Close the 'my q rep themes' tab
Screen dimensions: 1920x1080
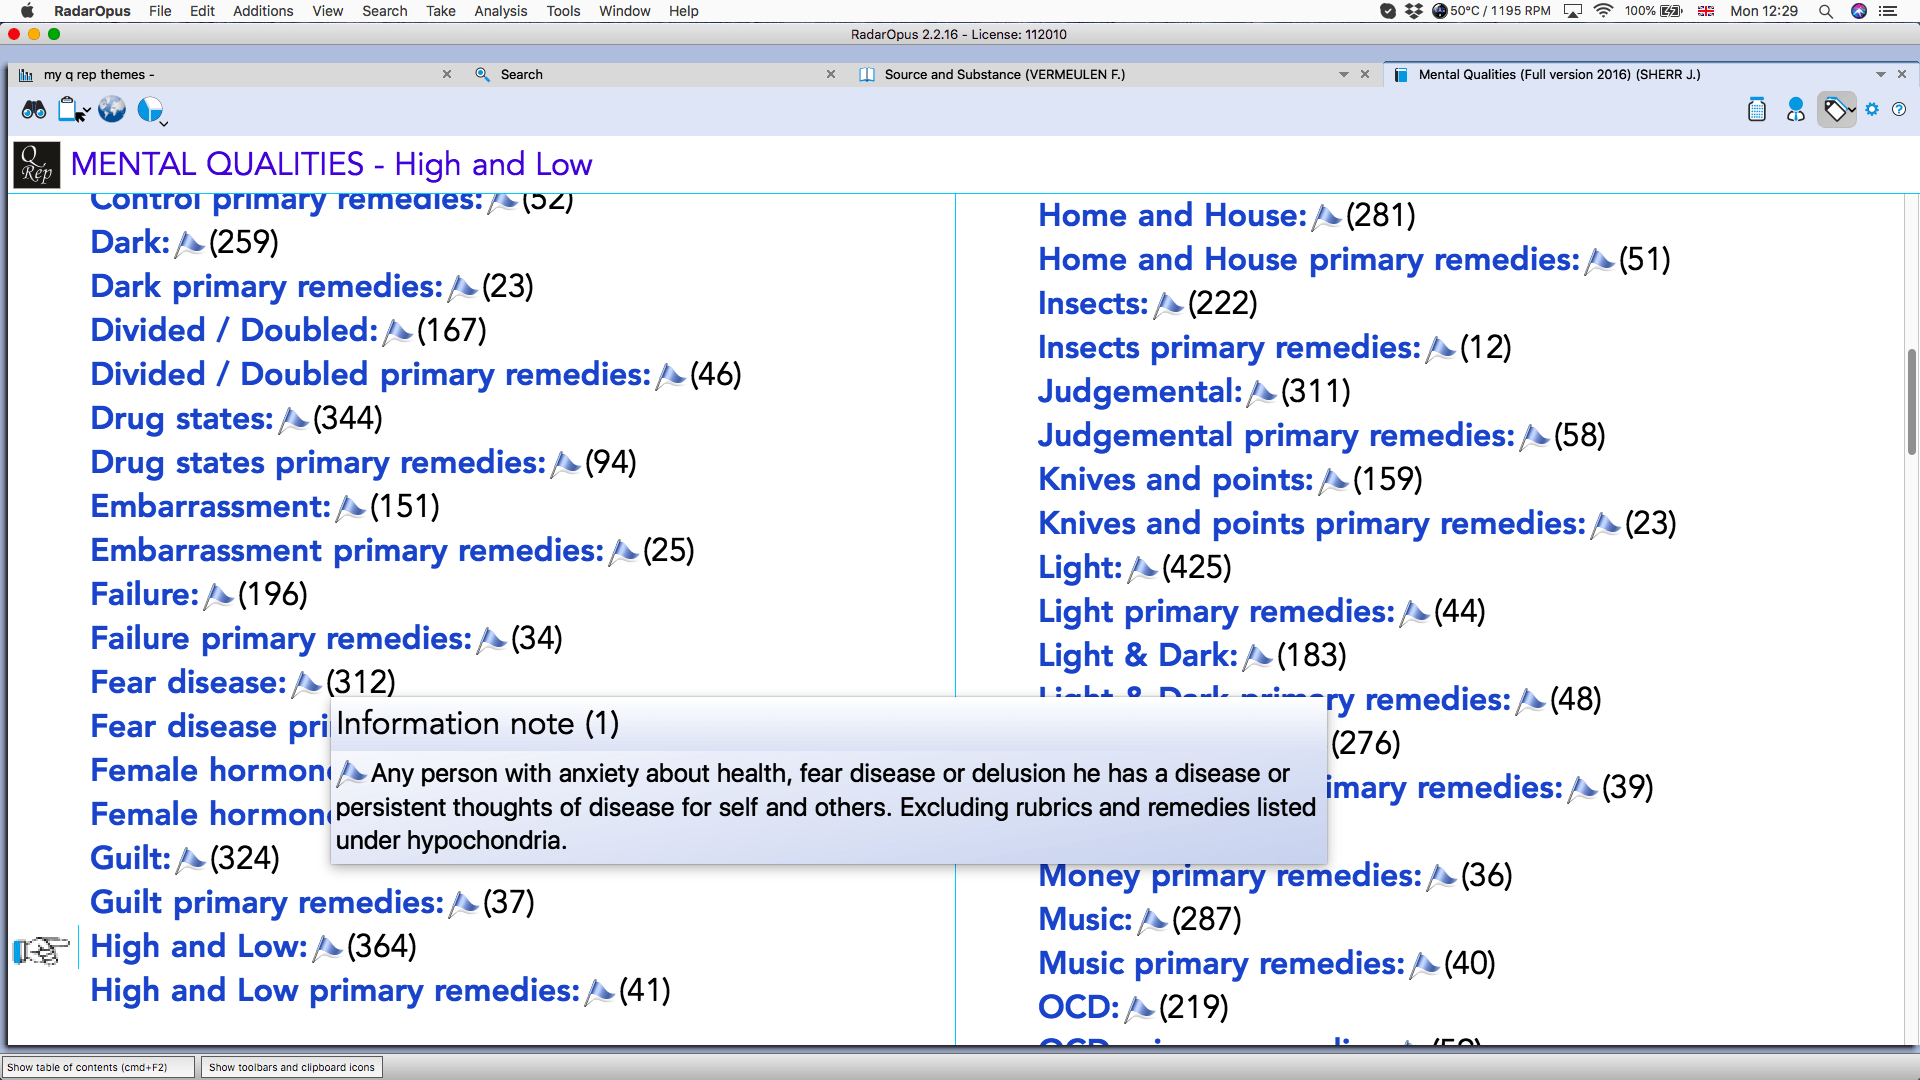(x=447, y=75)
